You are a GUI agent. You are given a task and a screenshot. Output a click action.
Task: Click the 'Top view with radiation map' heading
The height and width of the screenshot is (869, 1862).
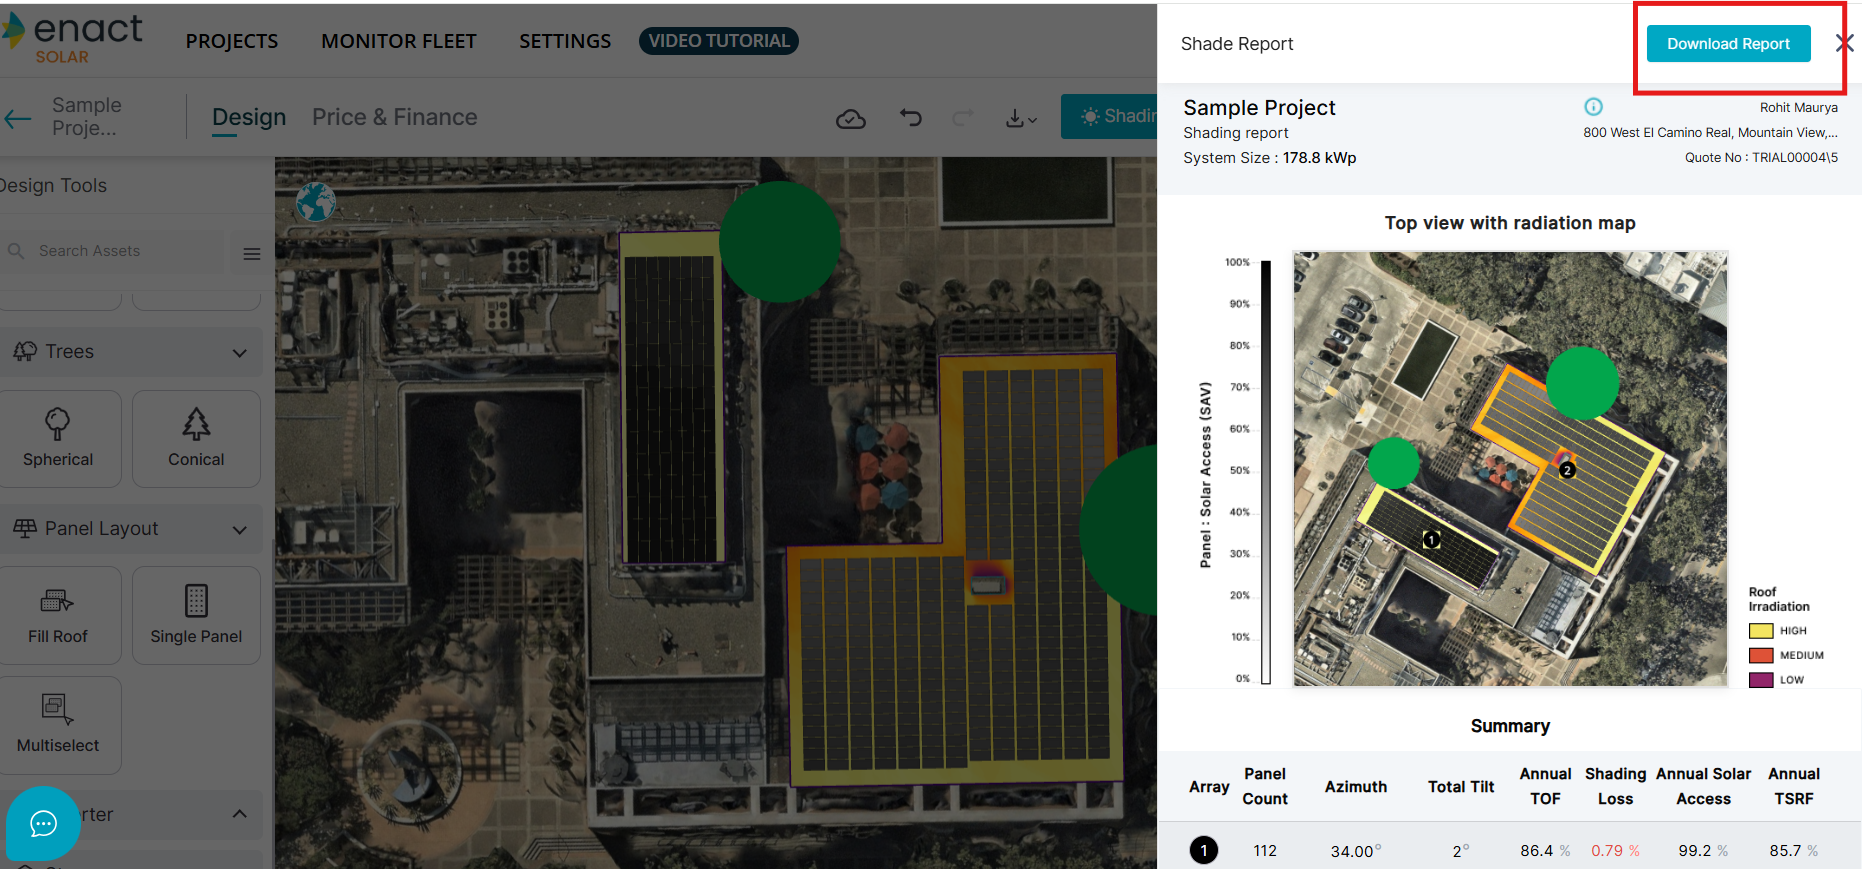[x=1510, y=223]
